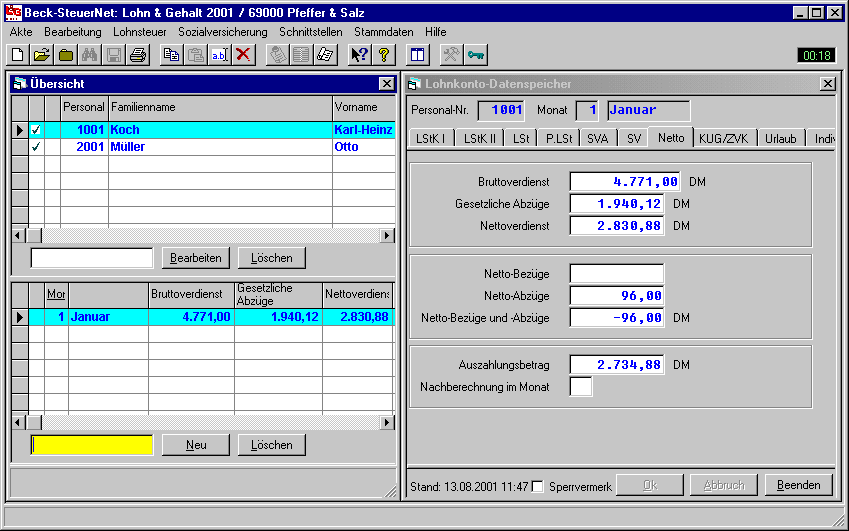849x531 pixels.
Task: Click right scroll arrow of employee list
Action: click(x=387, y=235)
